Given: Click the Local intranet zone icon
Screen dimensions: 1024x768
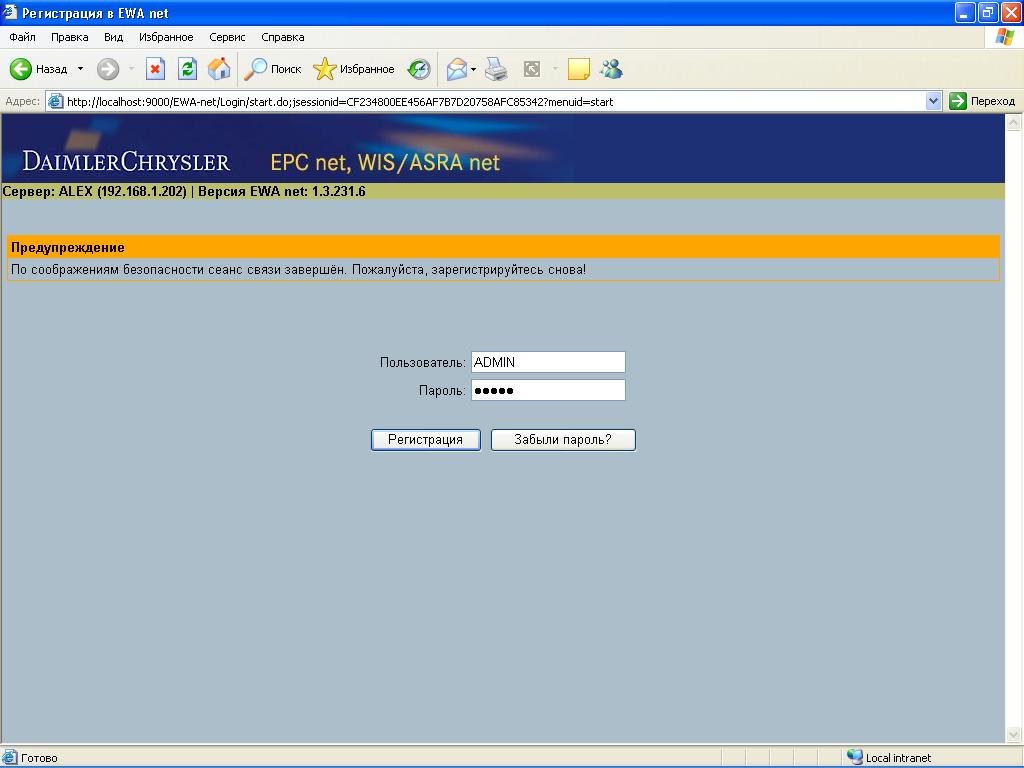Looking at the screenshot, I should pyautogui.click(x=854, y=757).
